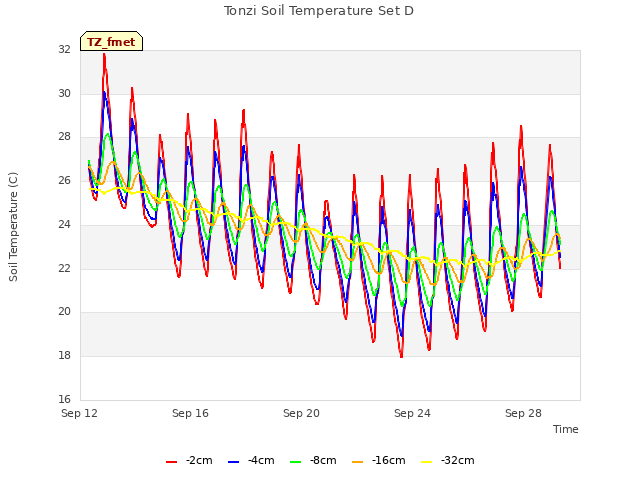Viewport: 640px width, 480px height.
Task: Select the -16cm legend label
Action: click(389, 460)
